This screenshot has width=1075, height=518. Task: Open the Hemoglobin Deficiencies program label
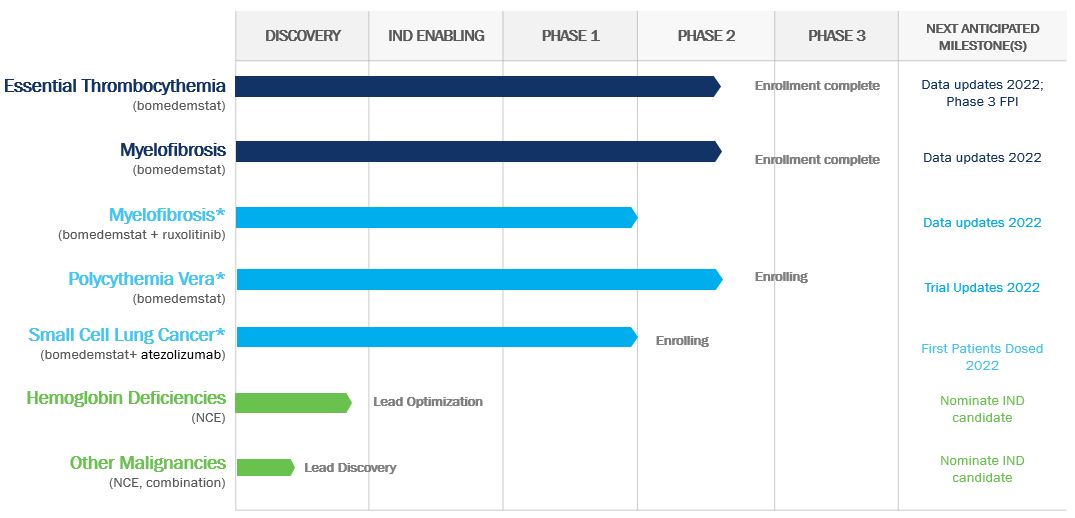[x=126, y=398]
